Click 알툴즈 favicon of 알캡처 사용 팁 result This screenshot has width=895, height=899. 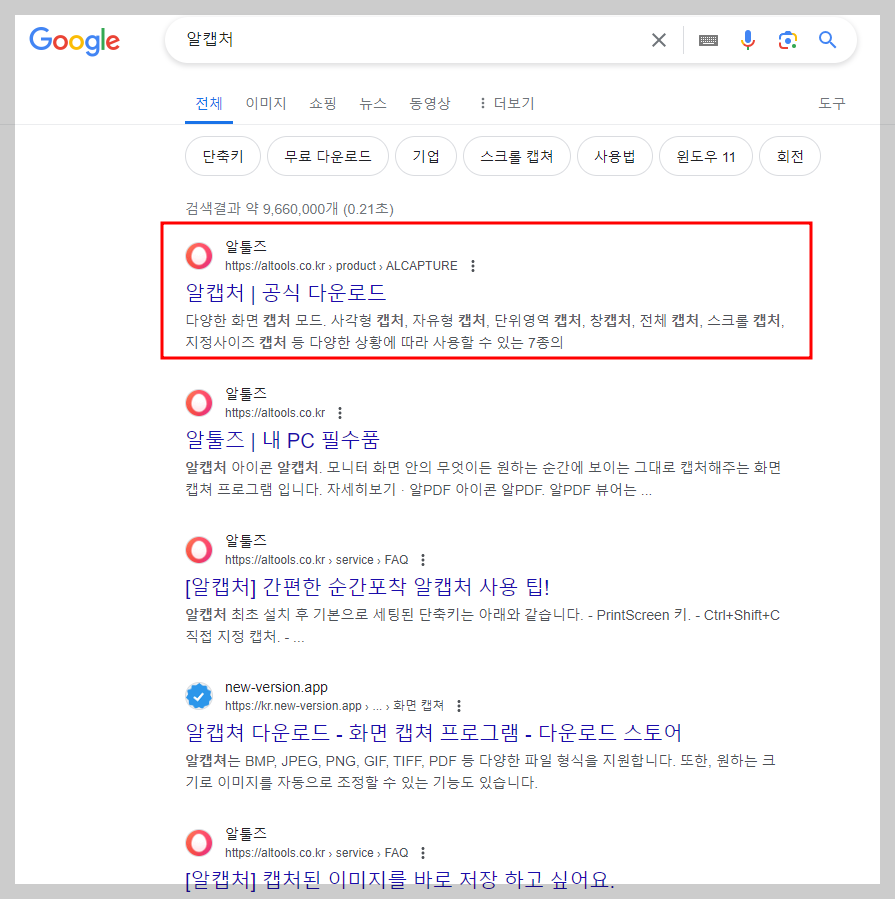click(x=199, y=549)
